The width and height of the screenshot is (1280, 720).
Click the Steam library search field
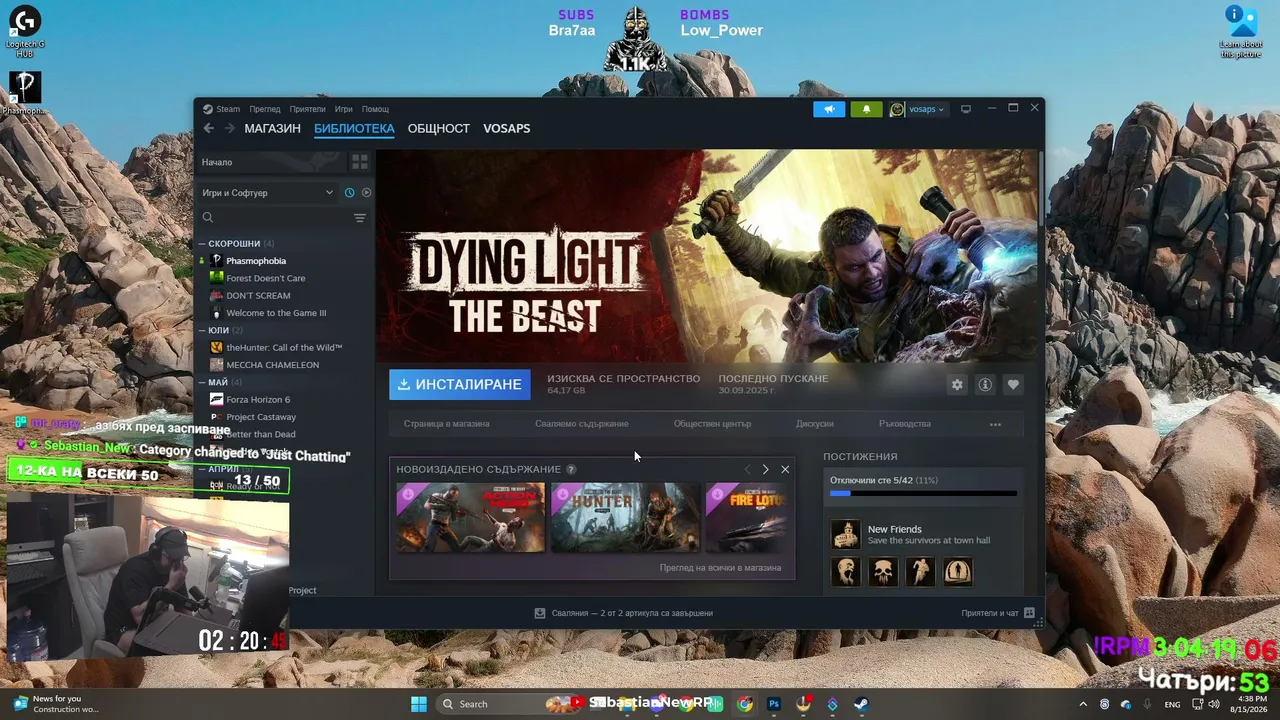coord(273,218)
